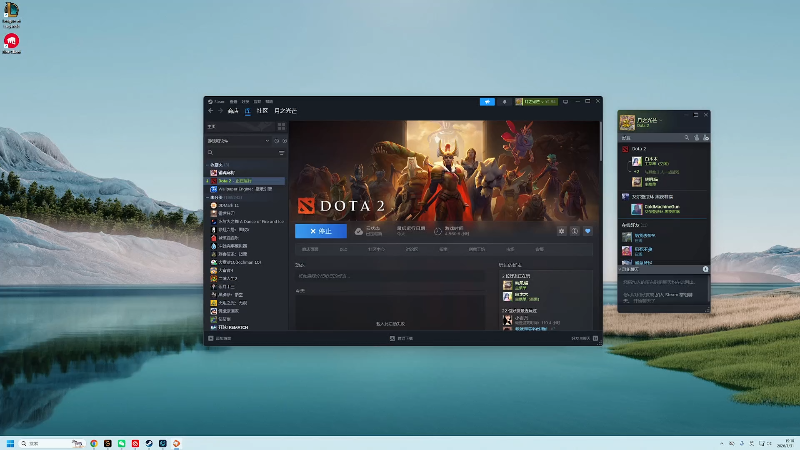The width and height of the screenshot is (800, 450).
Task: Open the profile name tab in navigation
Action: (x=286, y=111)
